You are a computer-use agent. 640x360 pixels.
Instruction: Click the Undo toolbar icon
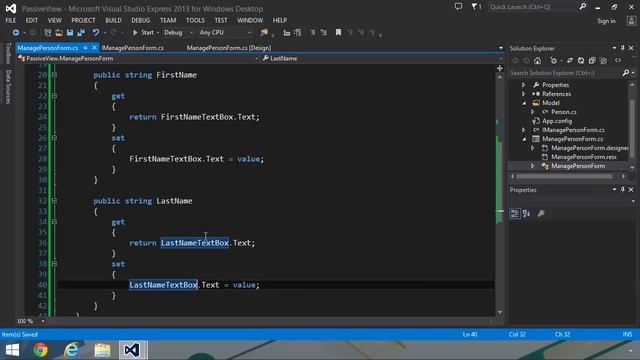pos(96,33)
